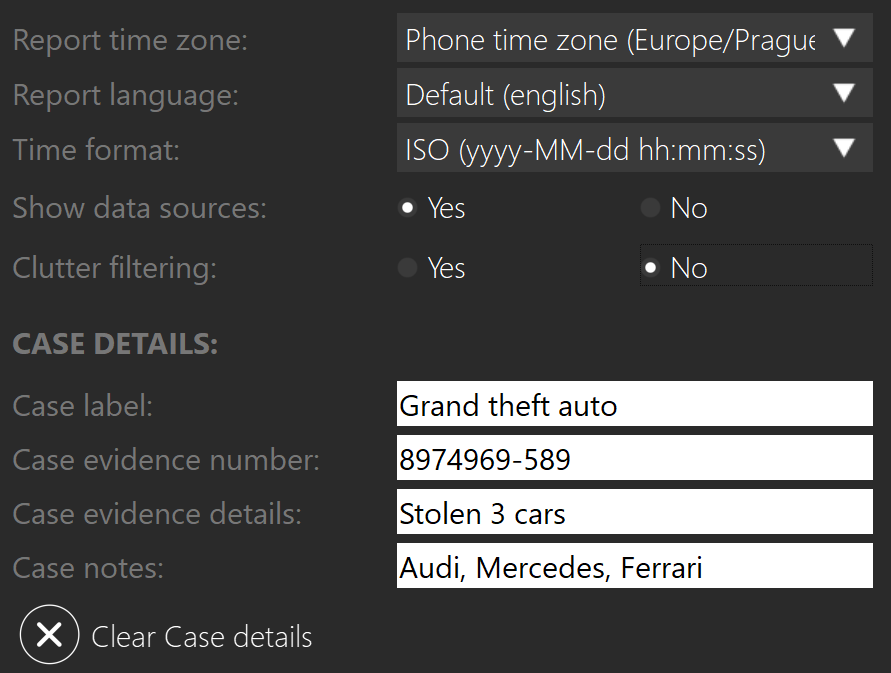Click the Case evidence details field
891x673 pixels.
635,512
